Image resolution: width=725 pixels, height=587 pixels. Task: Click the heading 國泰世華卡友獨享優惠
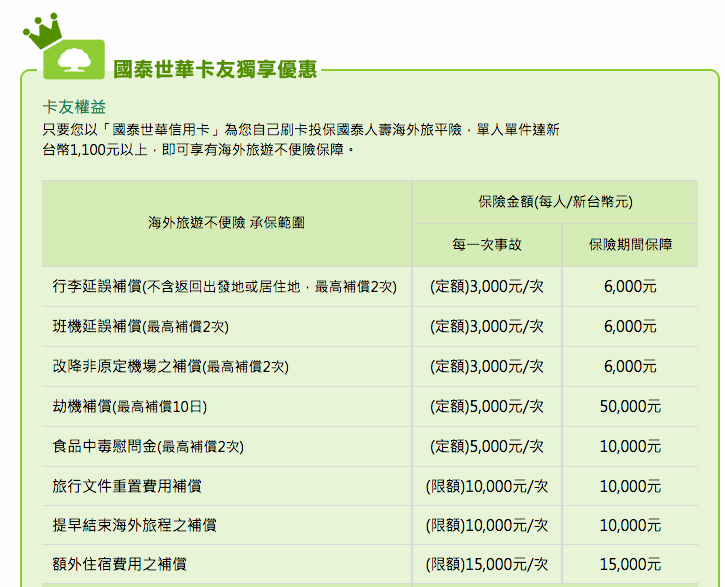point(215,69)
